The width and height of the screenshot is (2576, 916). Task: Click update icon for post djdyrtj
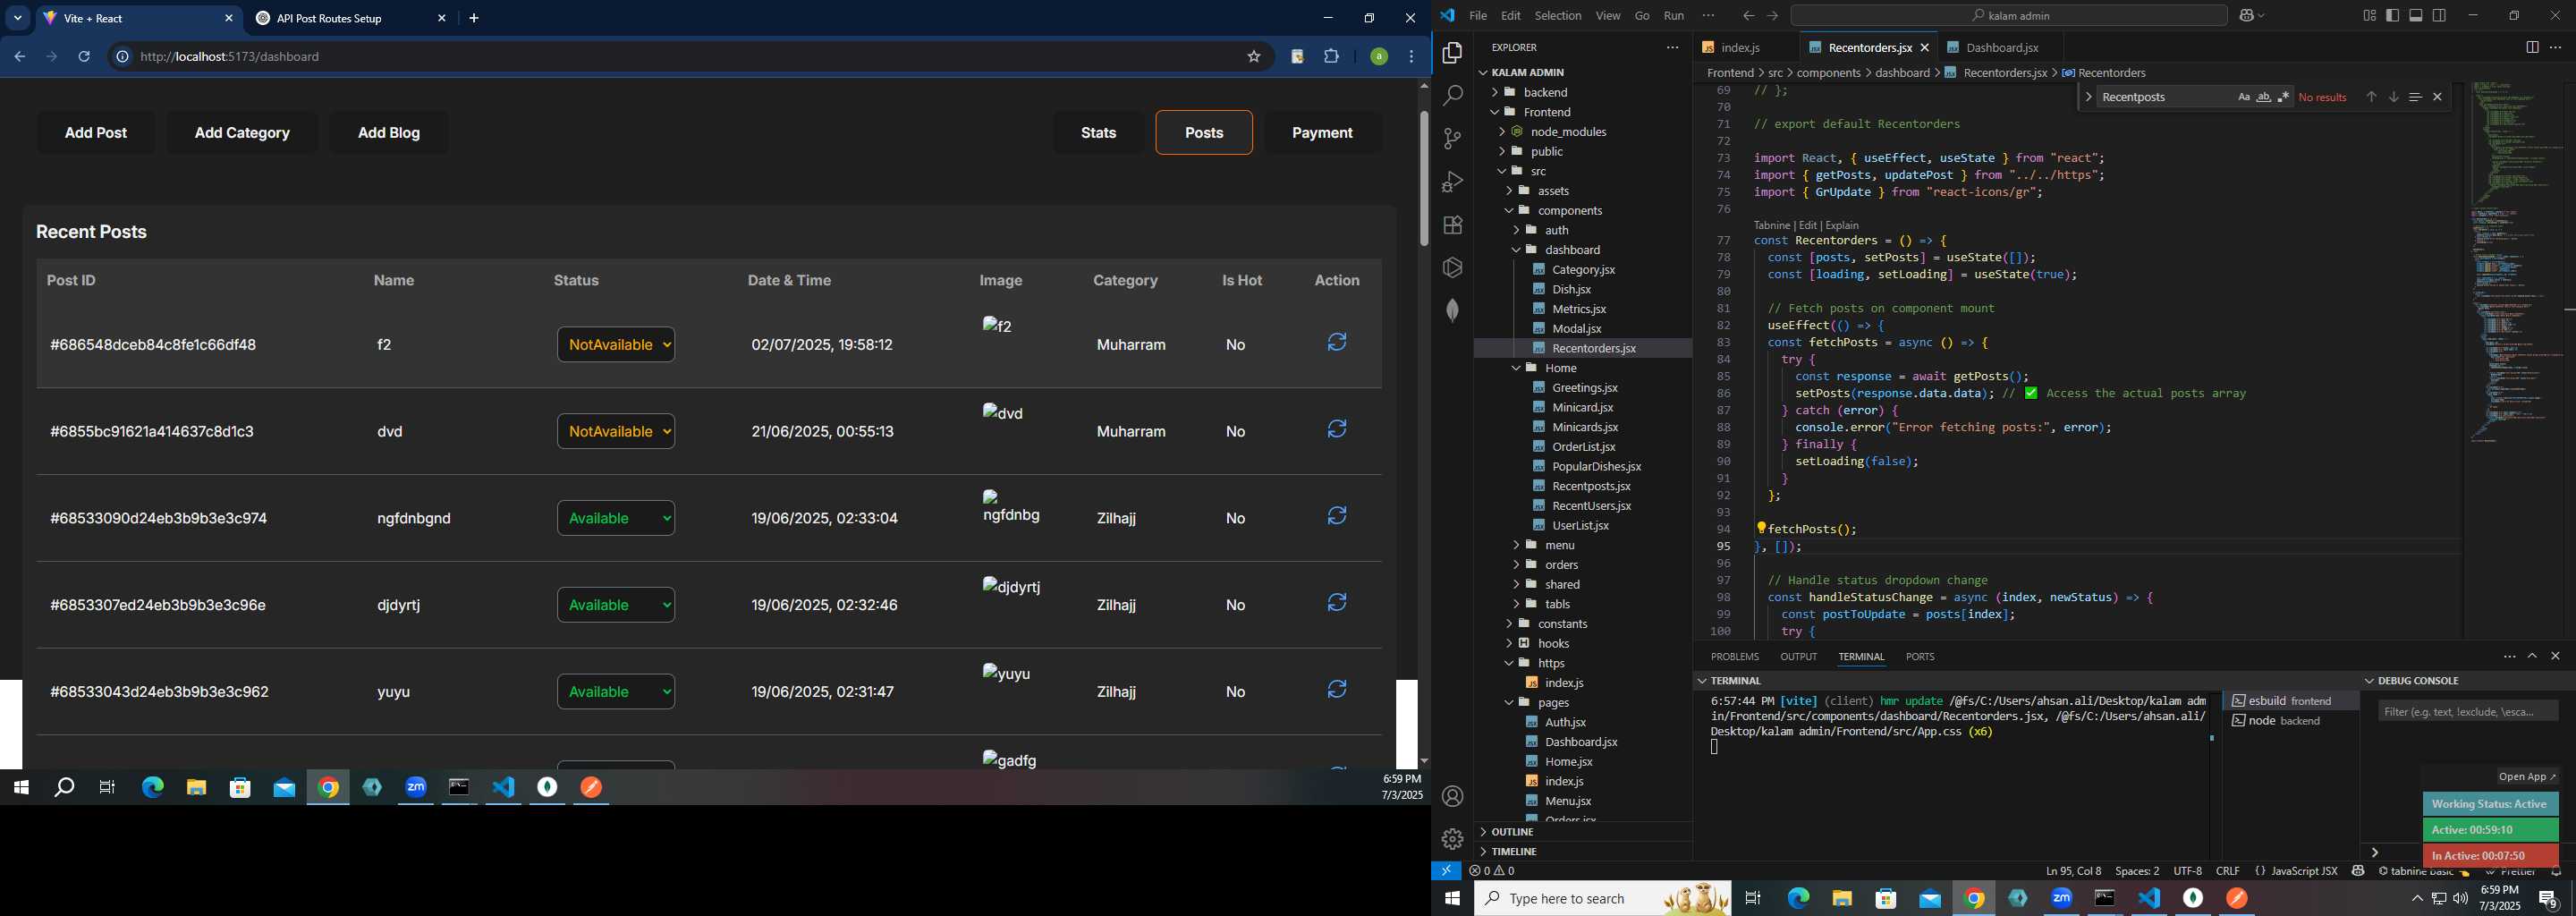pos(1337,603)
